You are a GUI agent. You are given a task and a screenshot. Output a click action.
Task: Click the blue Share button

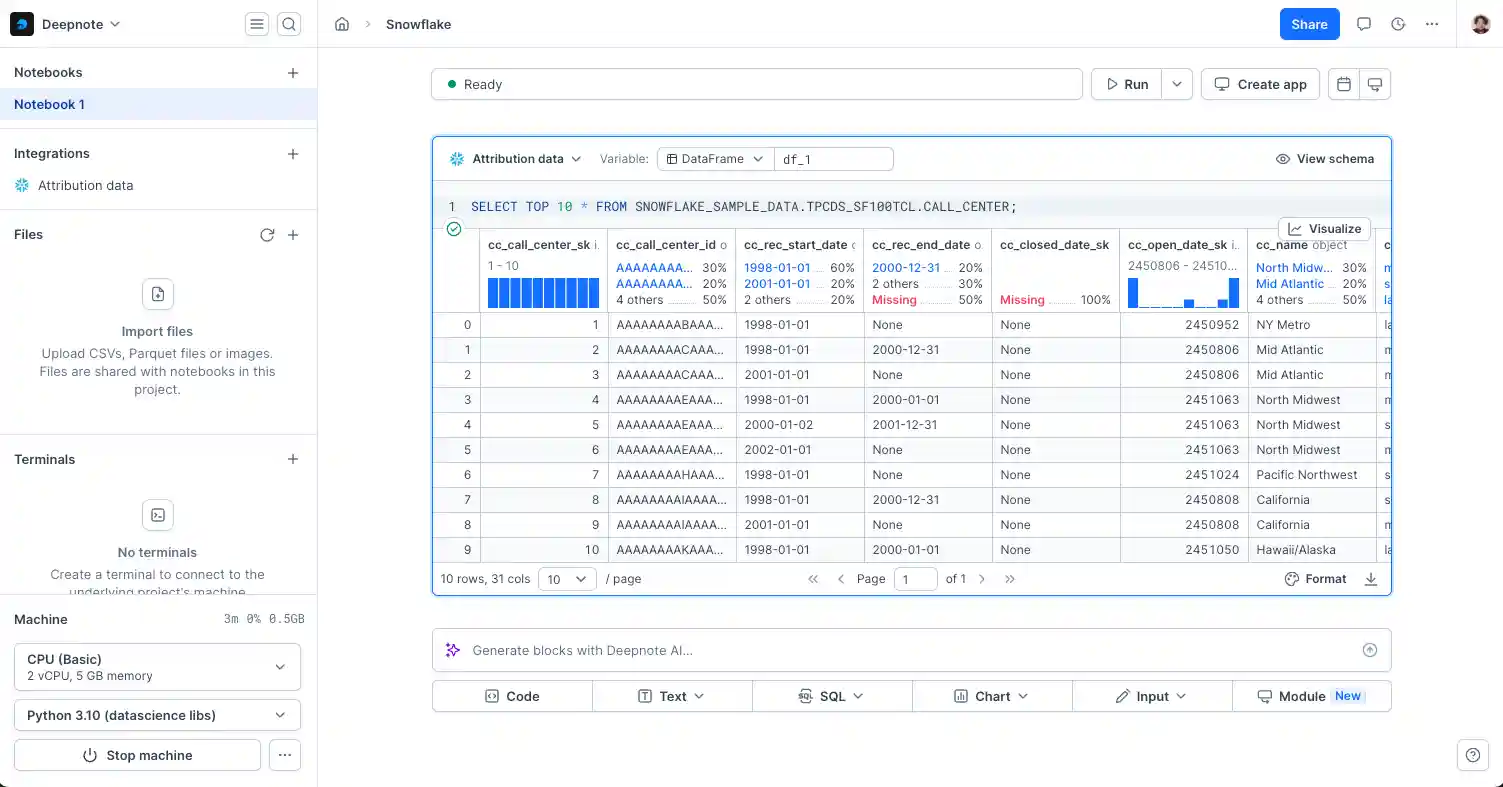click(1309, 24)
